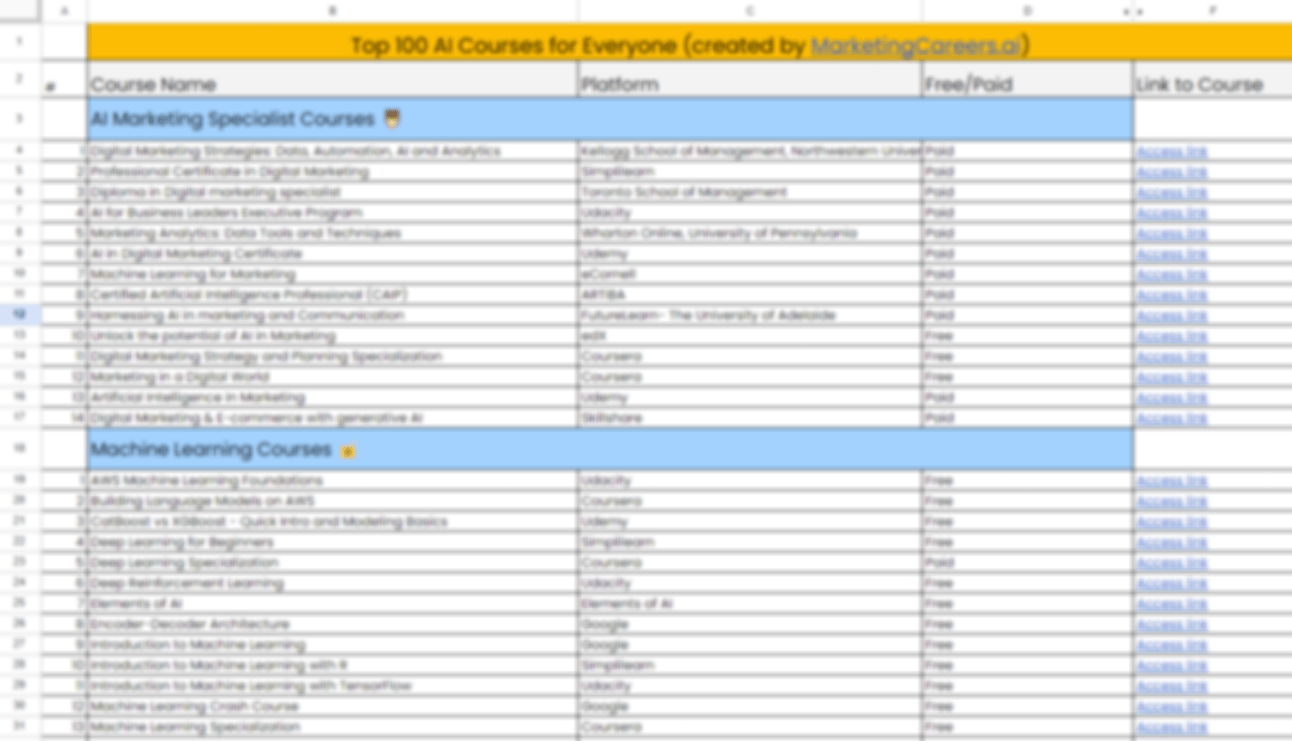The height and width of the screenshot is (741, 1292).
Task: Select cell 'Digital Marketing Strategy and Planning Specialization'
Action: click(x=332, y=357)
